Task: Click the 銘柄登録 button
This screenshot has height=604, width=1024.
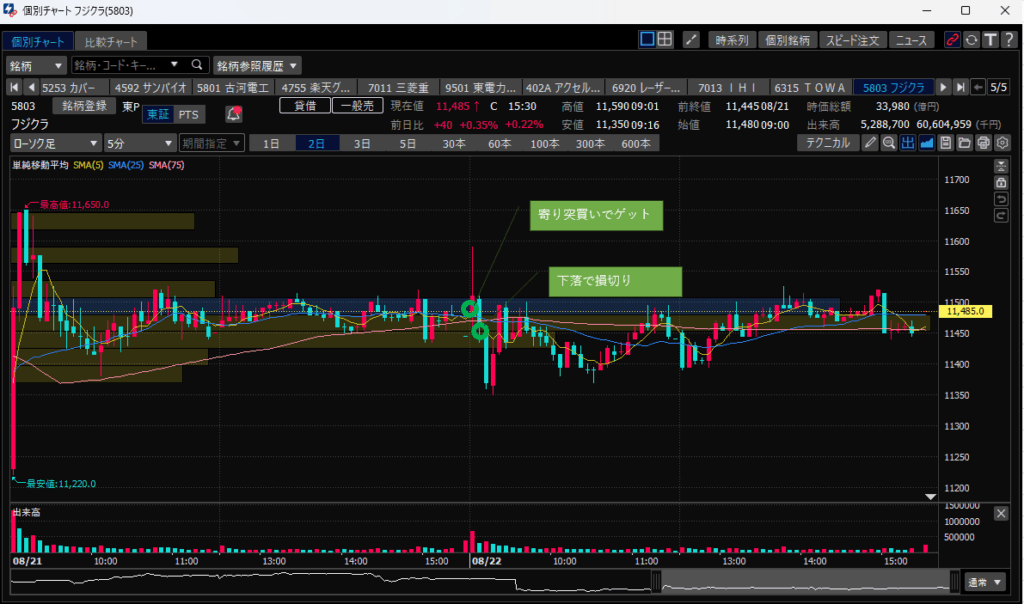Action: pyautogui.click(x=84, y=105)
